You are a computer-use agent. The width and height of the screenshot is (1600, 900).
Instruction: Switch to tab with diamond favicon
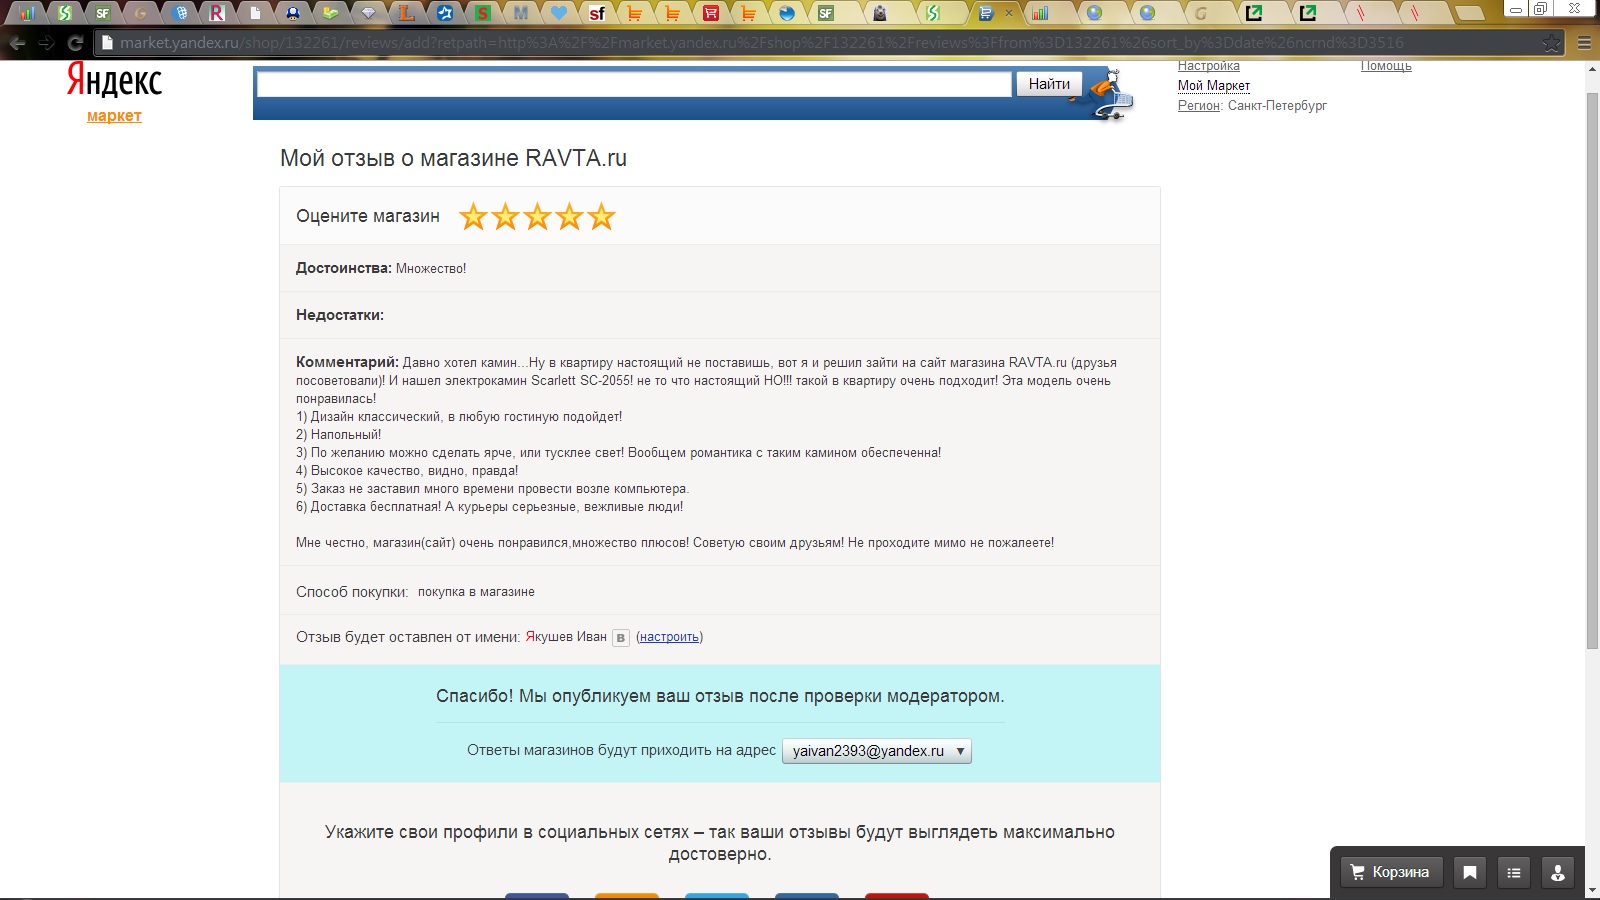point(368,13)
